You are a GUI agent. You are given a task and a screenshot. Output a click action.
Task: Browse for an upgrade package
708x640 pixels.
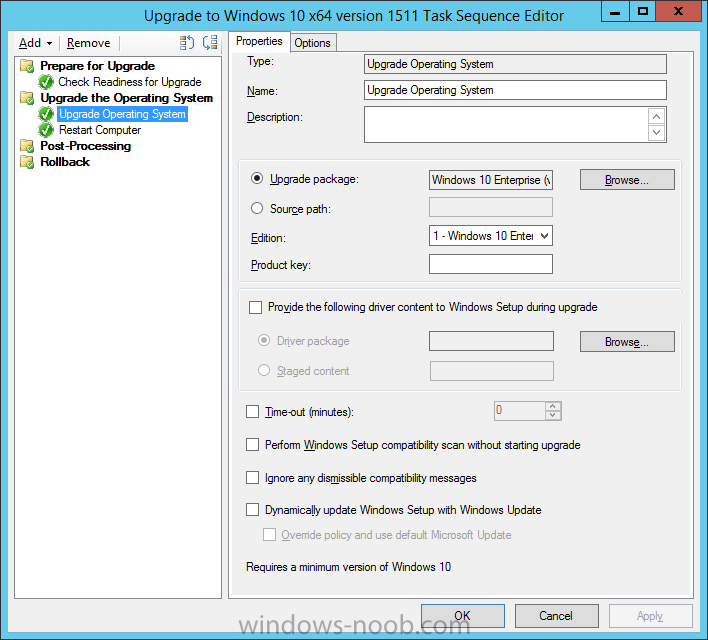pos(627,180)
